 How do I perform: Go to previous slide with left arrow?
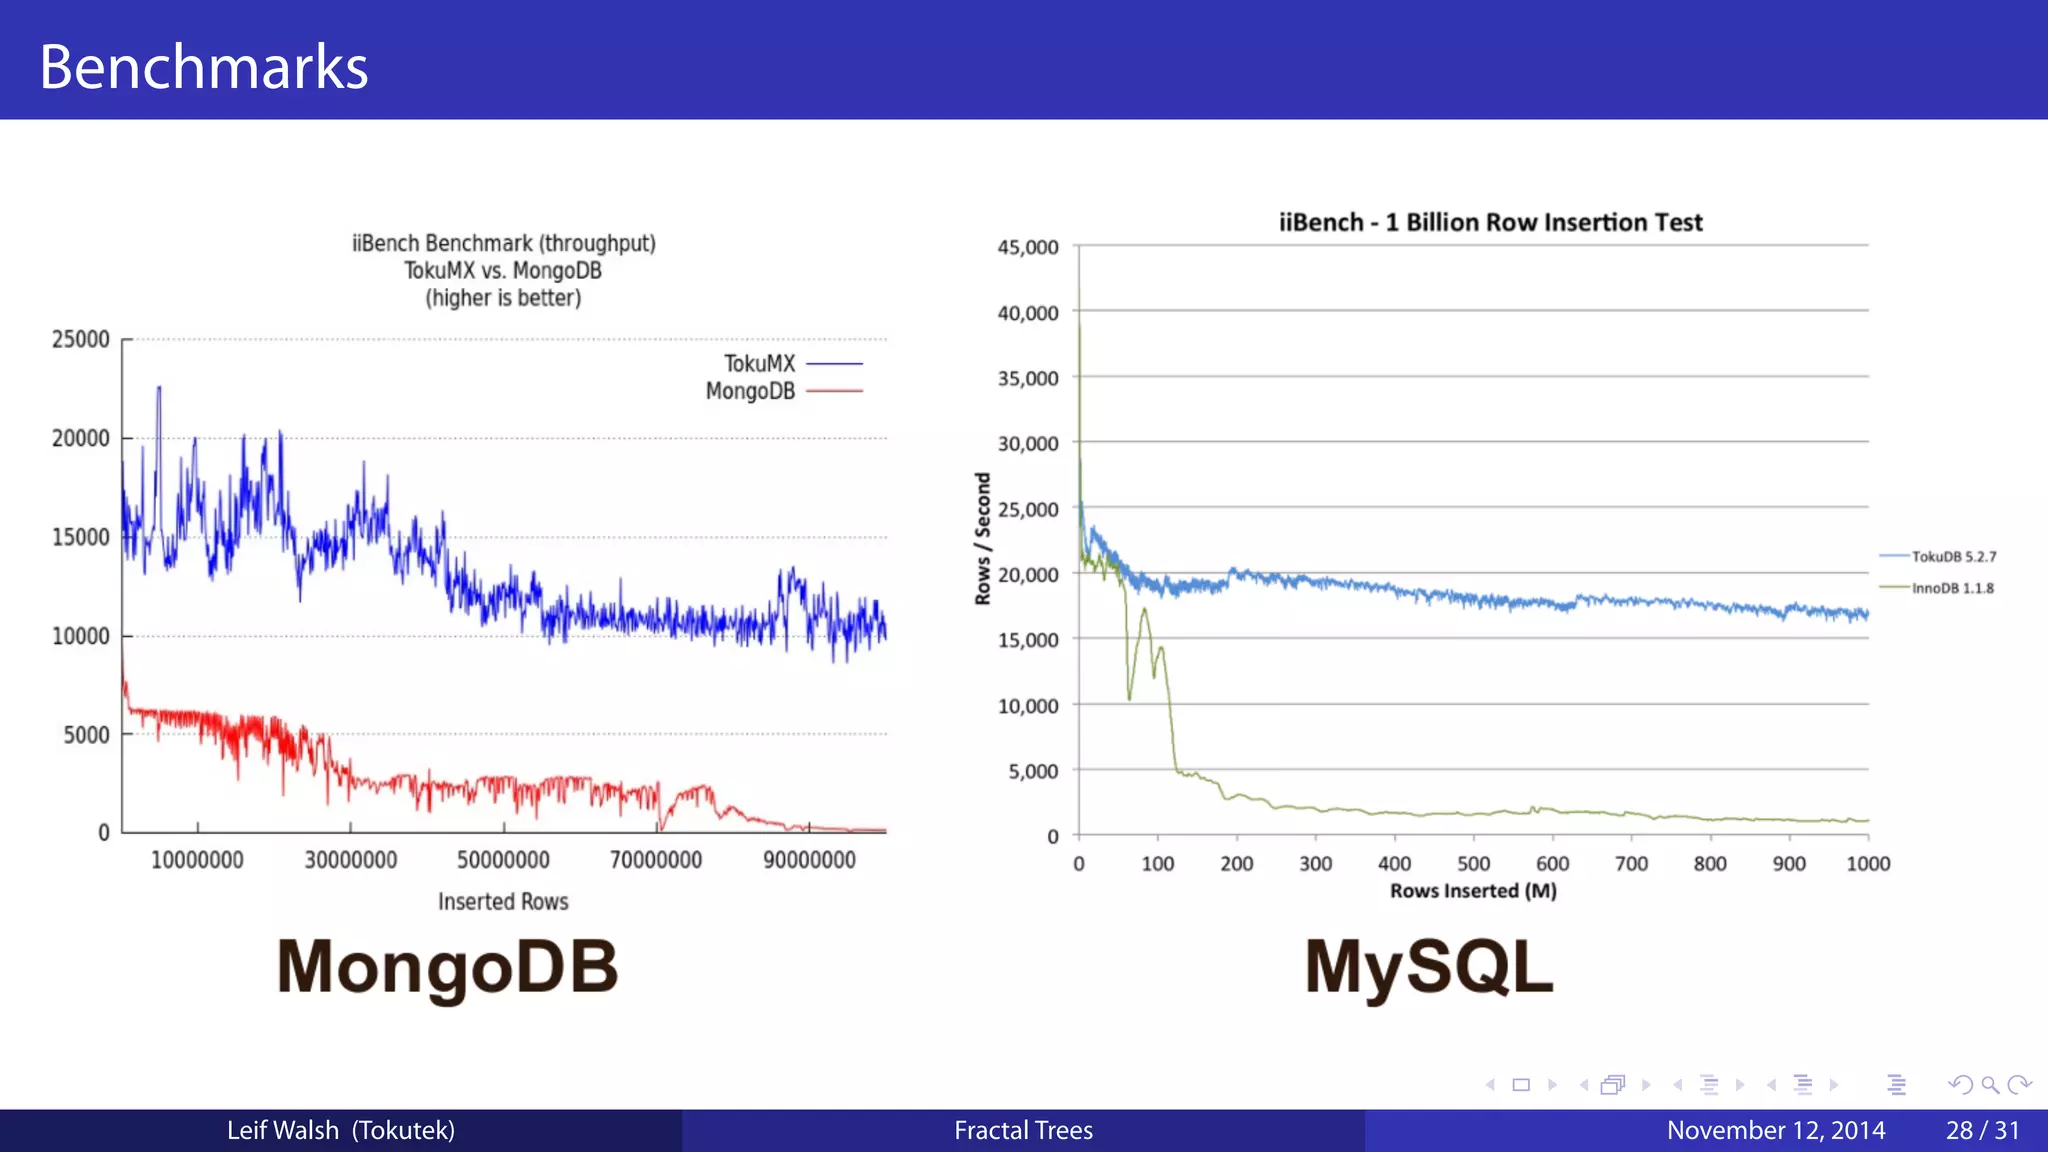pos(1490,1085)
